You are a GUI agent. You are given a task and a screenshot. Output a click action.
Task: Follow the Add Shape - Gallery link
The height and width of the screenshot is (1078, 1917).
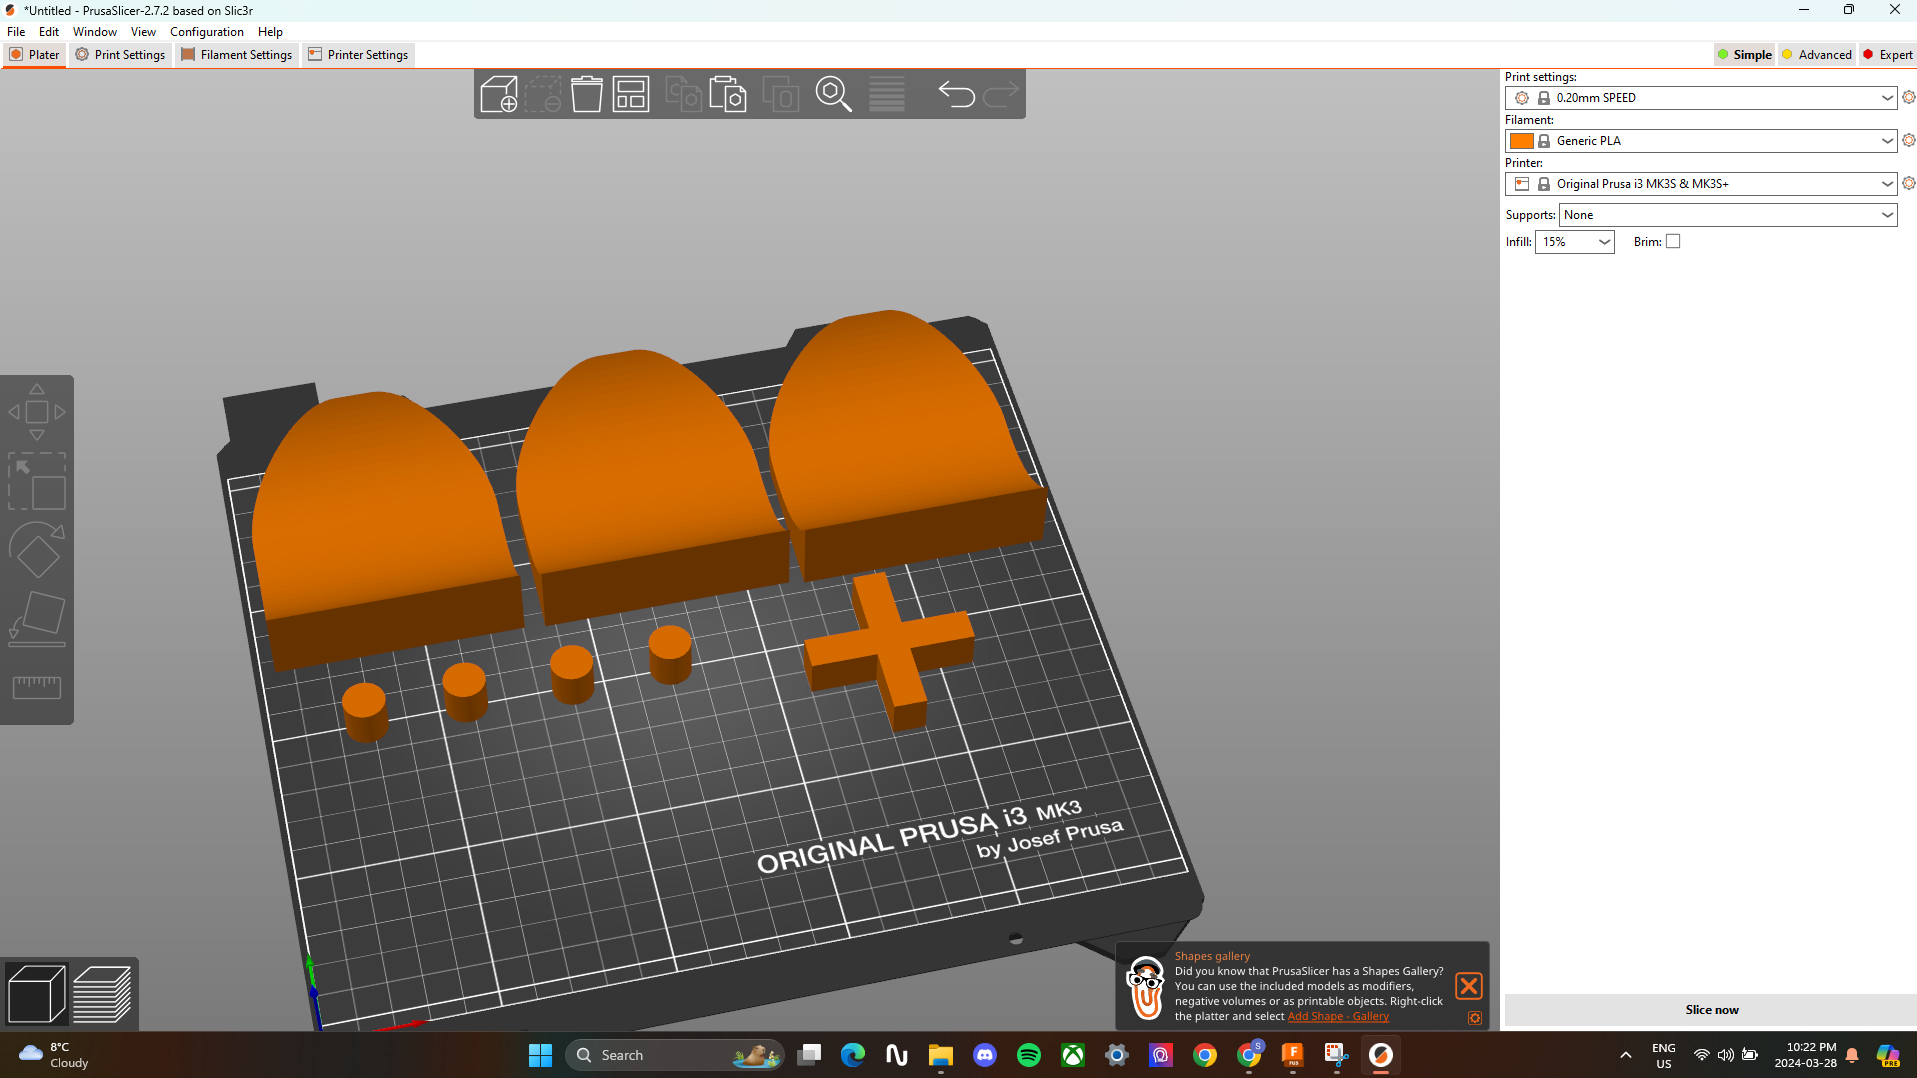click(x=1337, y=1017)
